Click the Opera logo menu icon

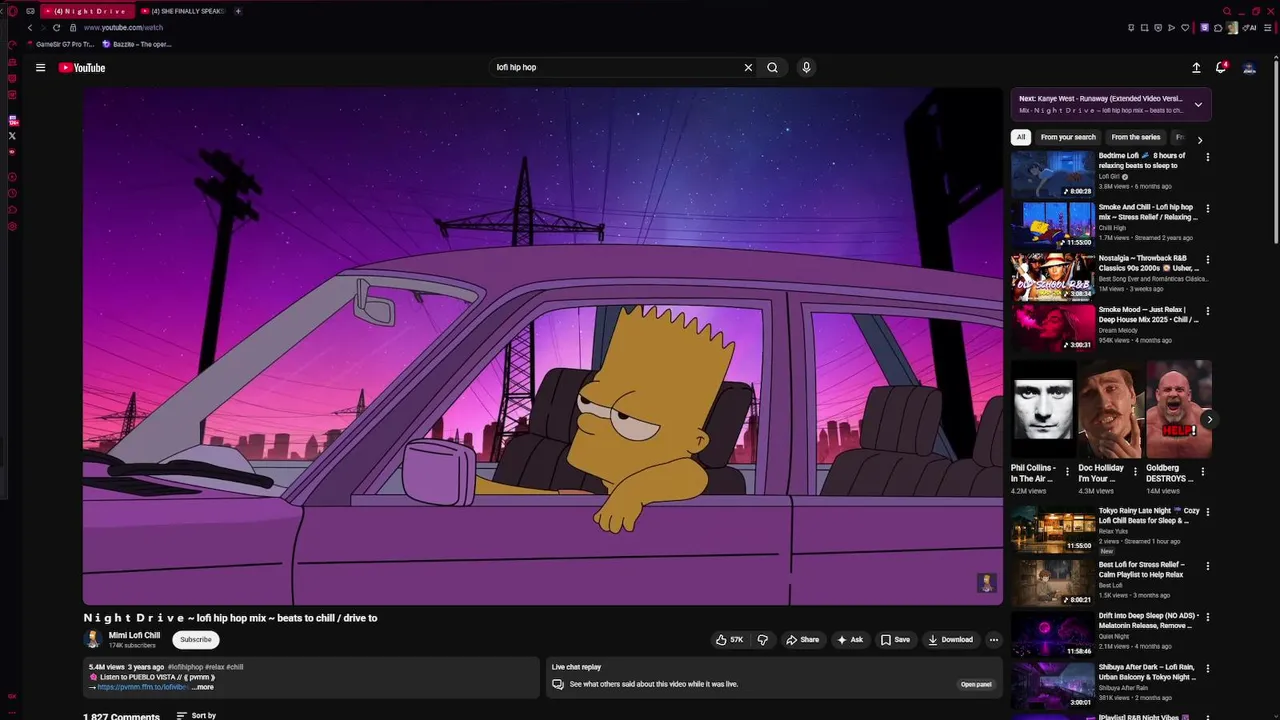point(12,11)
